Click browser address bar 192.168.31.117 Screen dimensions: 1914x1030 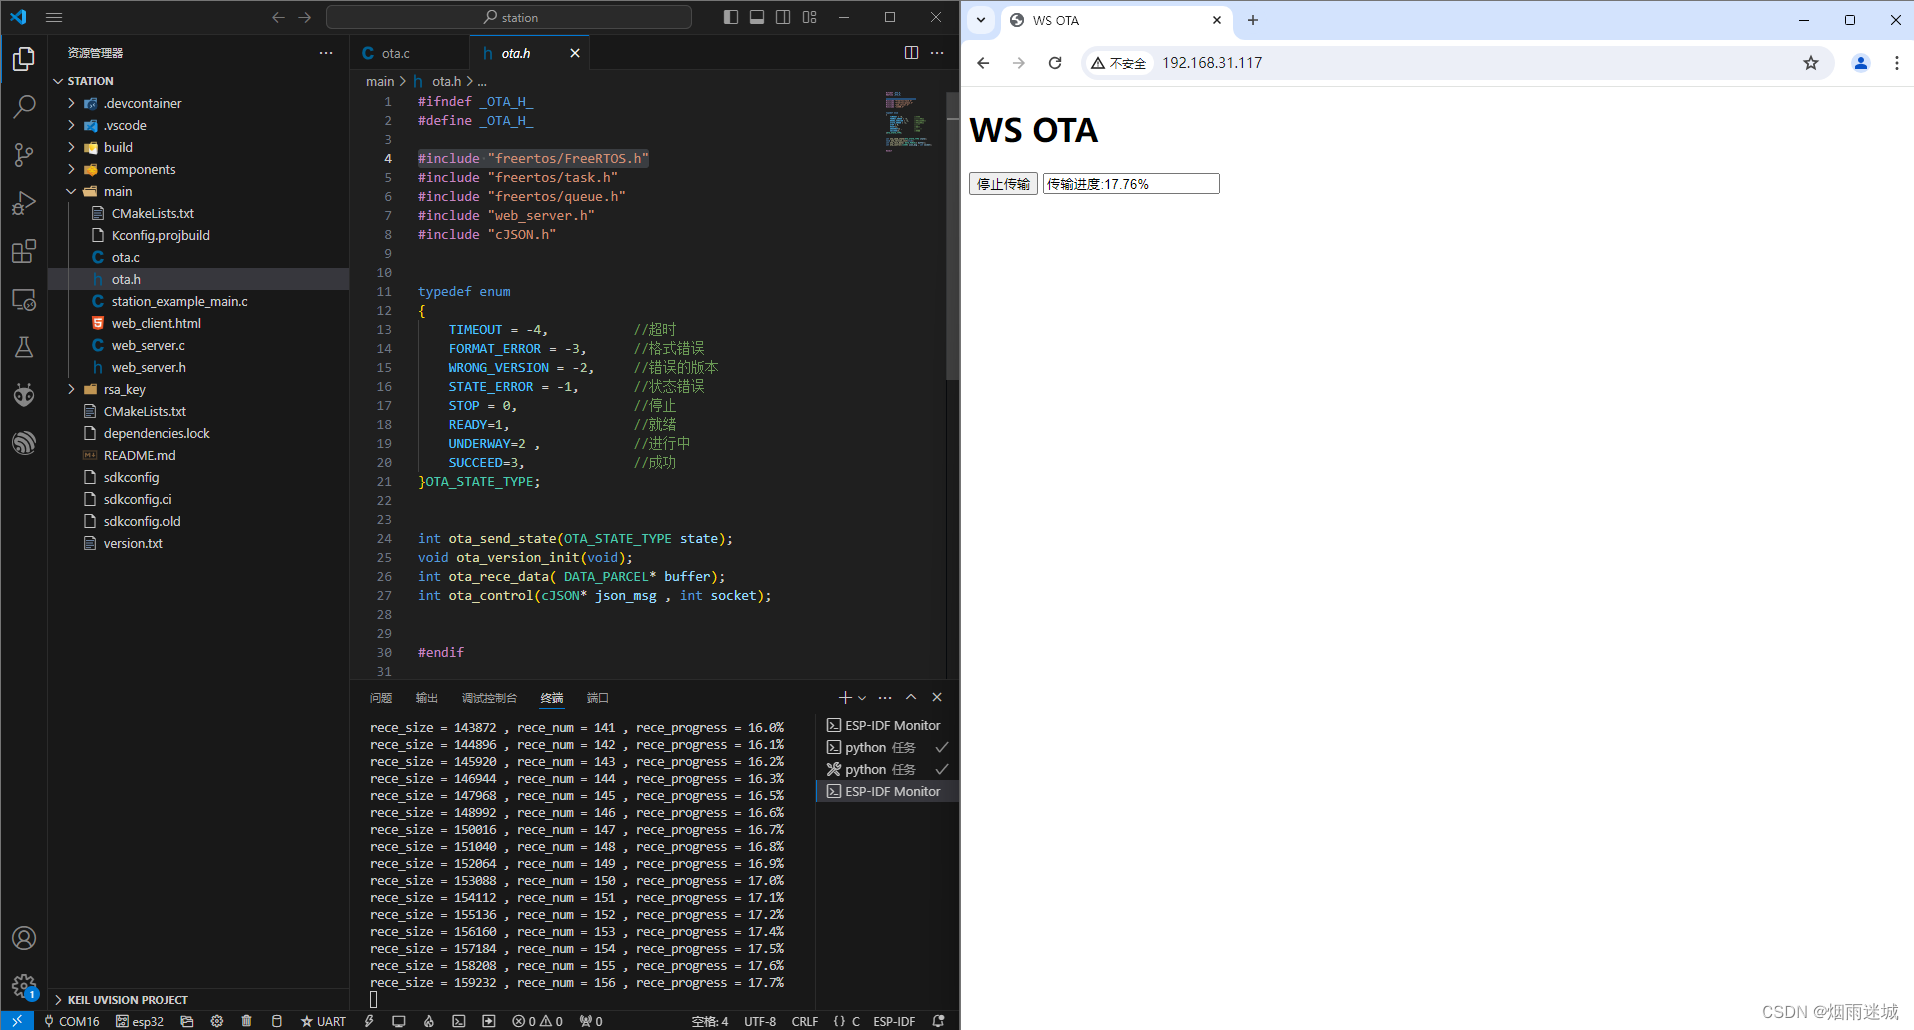[1211, 63]
